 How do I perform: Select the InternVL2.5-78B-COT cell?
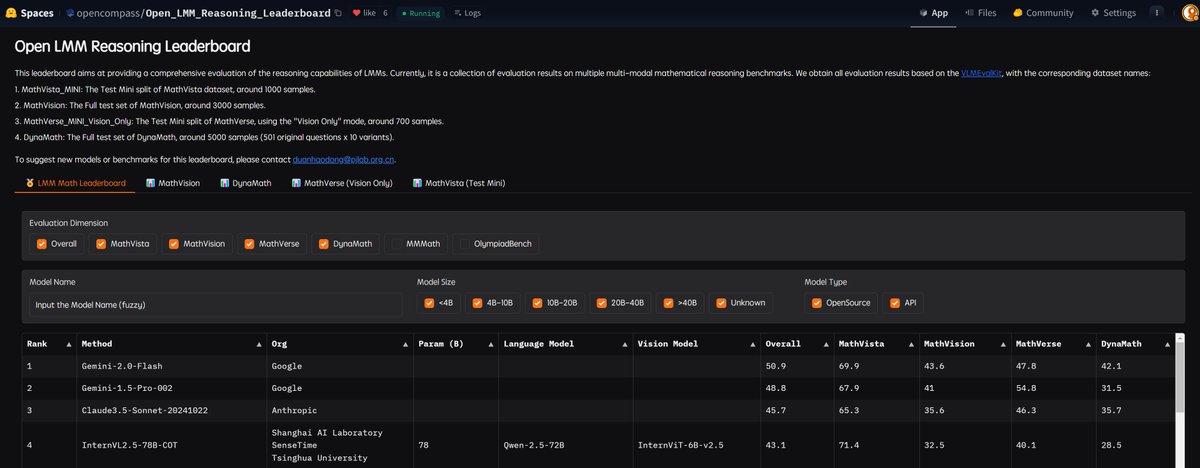click(x=171, y=444)
